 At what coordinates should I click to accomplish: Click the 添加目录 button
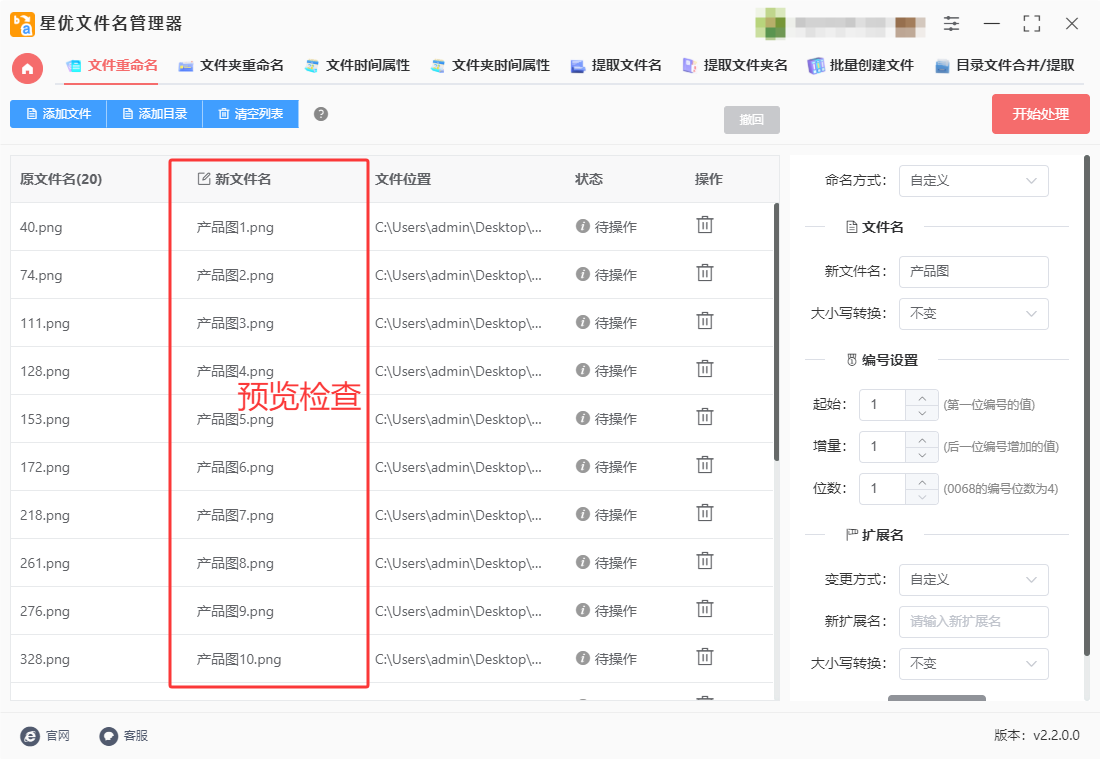point(154,114)
